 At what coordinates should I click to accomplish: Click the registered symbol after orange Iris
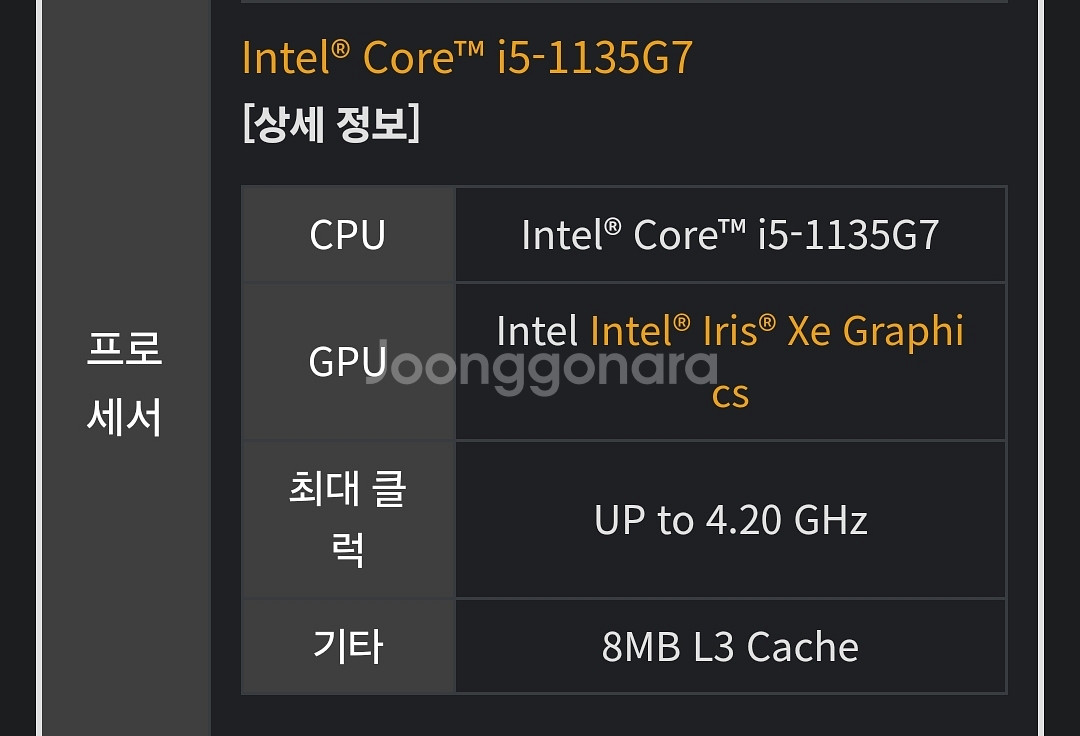[x=767, y=322]
